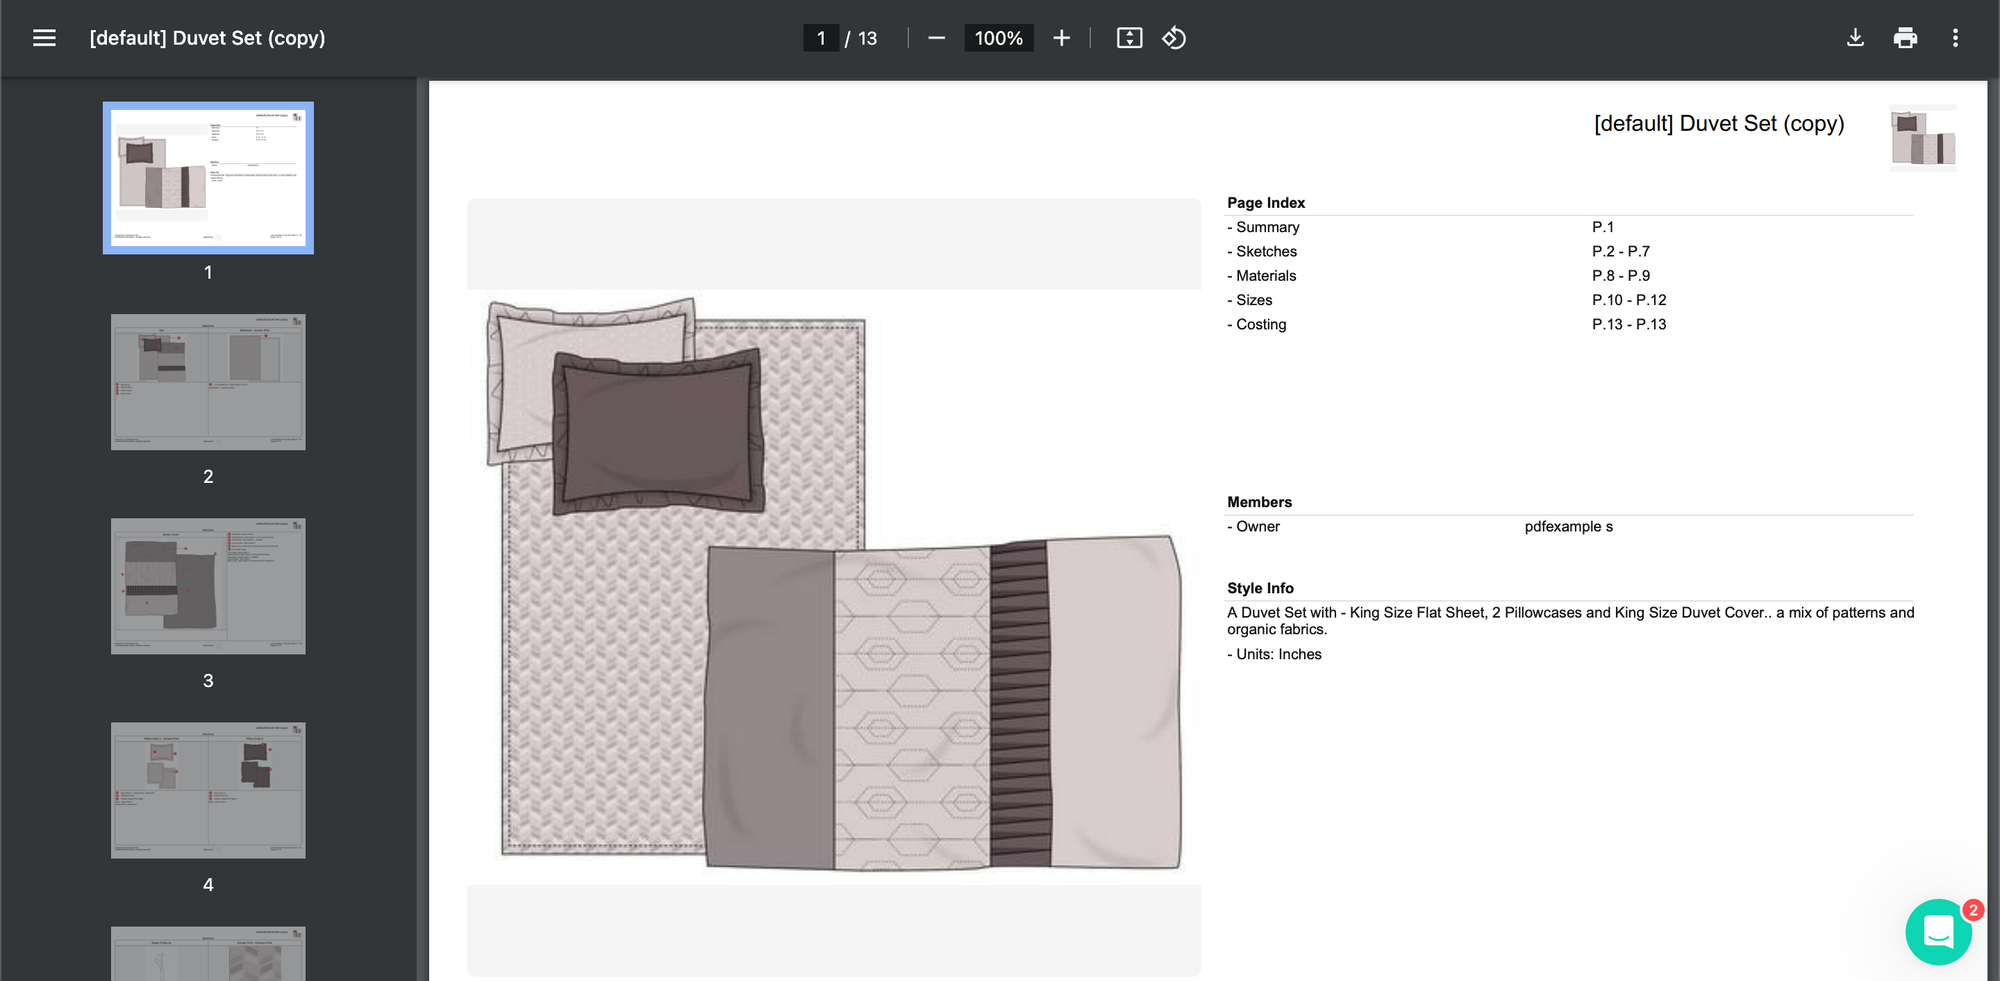2000x981 pixels.
Task: Edit the current page number field
Action: (x=821, y=38)
